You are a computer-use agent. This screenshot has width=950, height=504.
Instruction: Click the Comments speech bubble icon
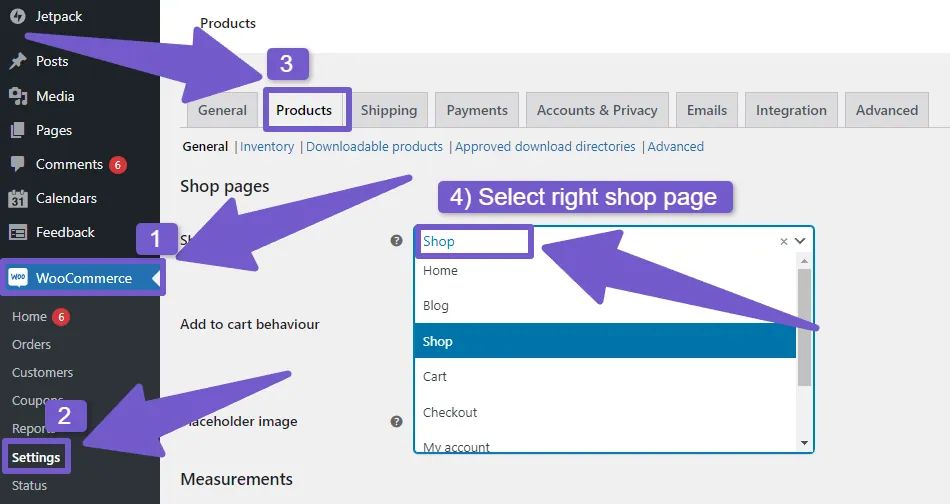[x=18, y=164]
